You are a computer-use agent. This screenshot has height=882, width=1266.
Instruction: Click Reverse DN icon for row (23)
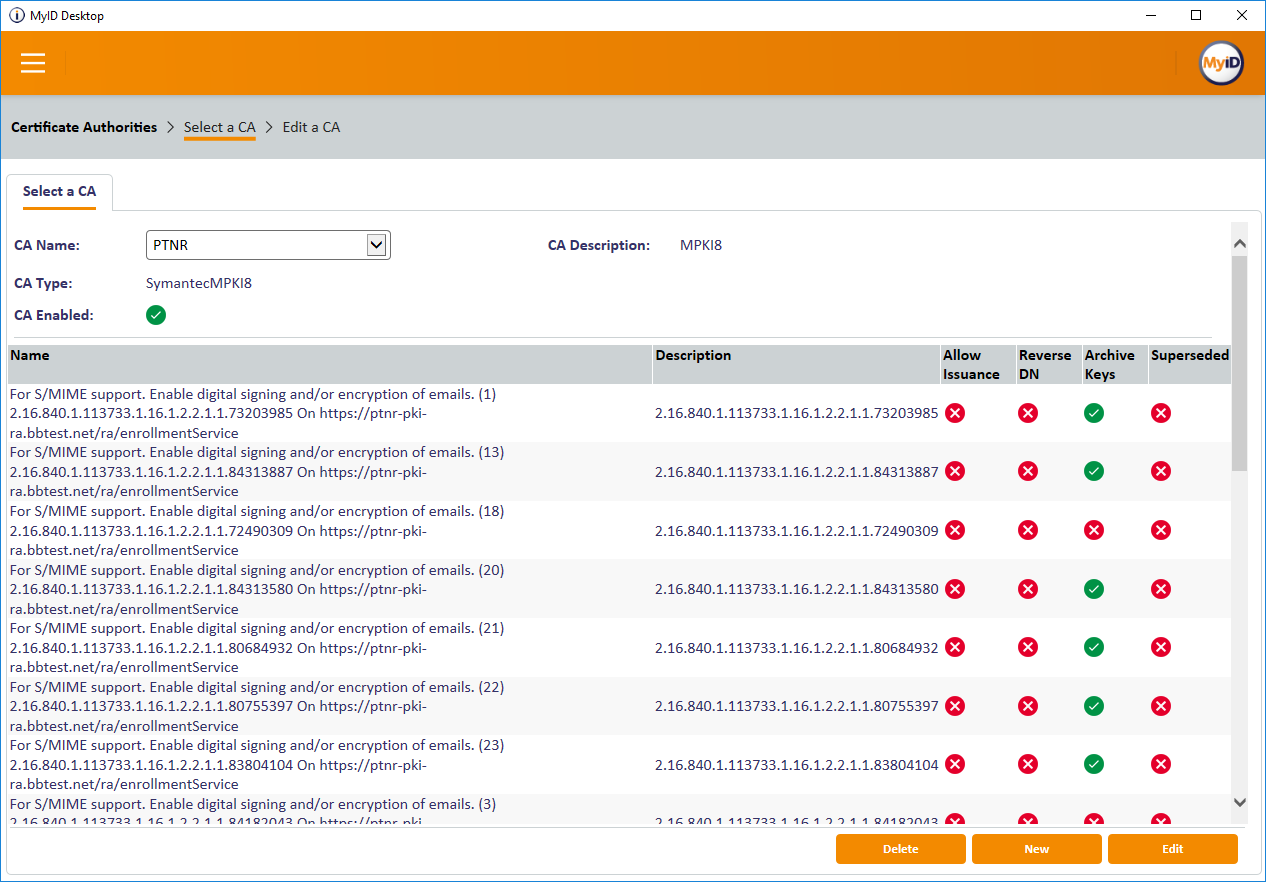coord(1028,764)
